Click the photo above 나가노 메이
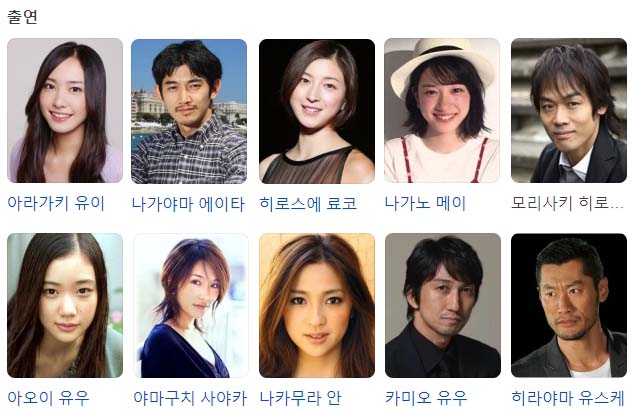The height and width of the screenshot is (410, 632). coord(442,110)
